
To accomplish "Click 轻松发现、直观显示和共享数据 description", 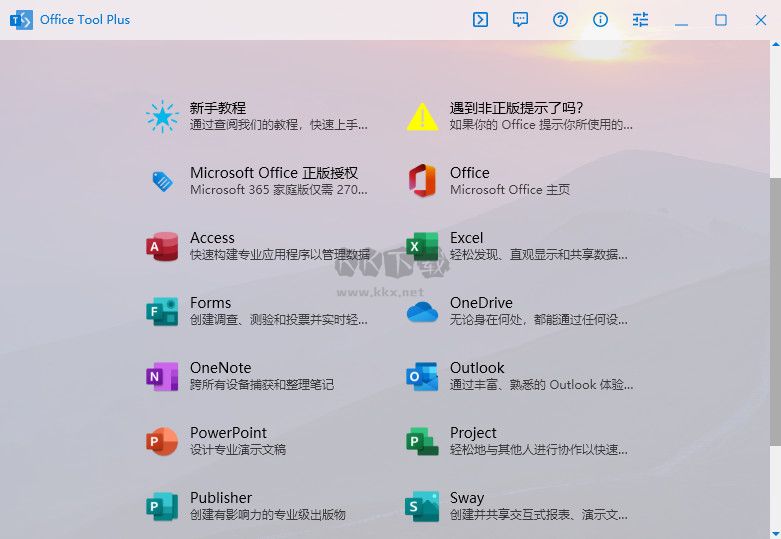I will coord(539,255).
